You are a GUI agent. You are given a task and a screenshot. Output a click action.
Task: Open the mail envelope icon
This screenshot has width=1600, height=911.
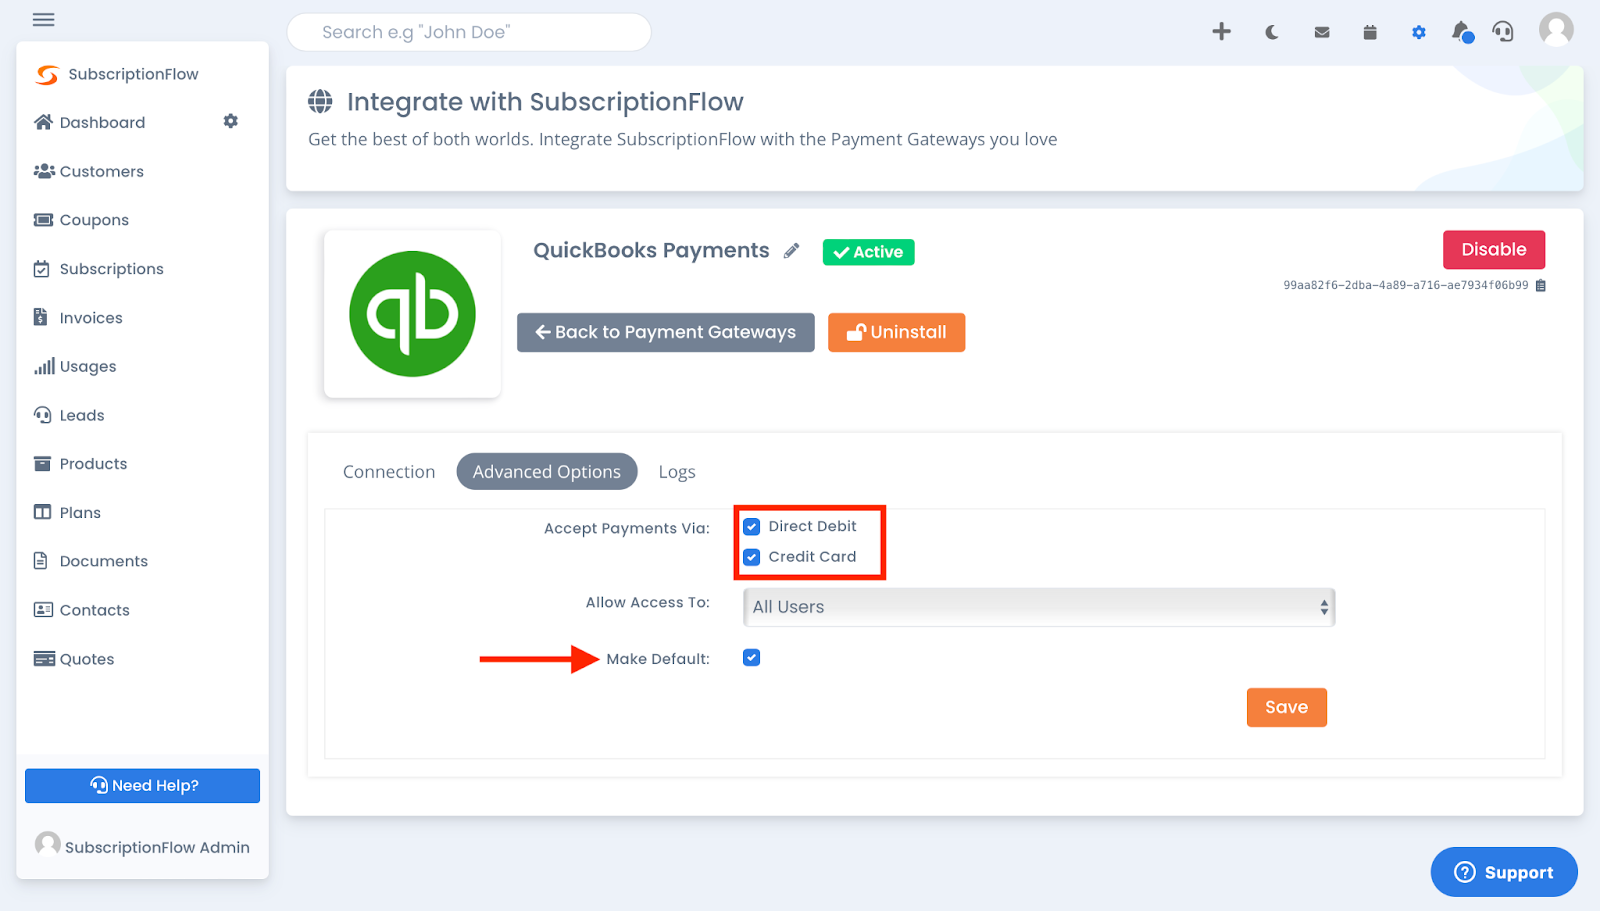(x=1322, y=33)
